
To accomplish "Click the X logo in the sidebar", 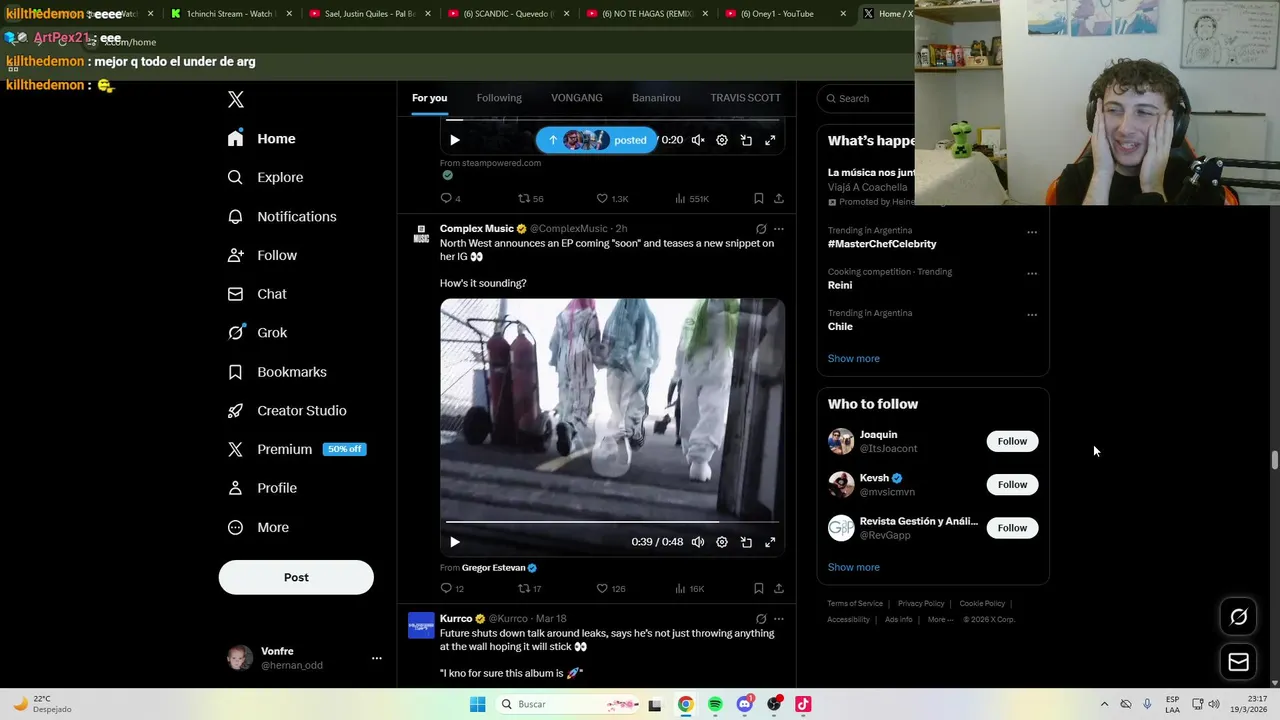I will click(x=236, y=99).
